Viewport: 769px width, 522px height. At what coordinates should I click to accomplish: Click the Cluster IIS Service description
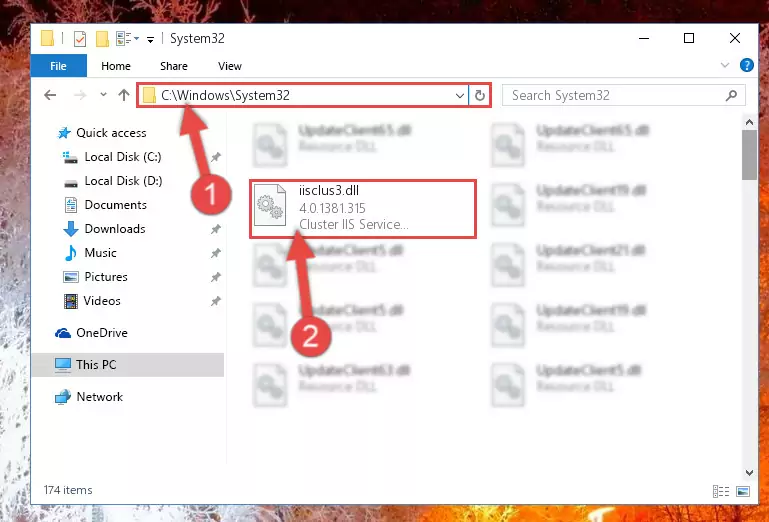(x=354, y=224)
